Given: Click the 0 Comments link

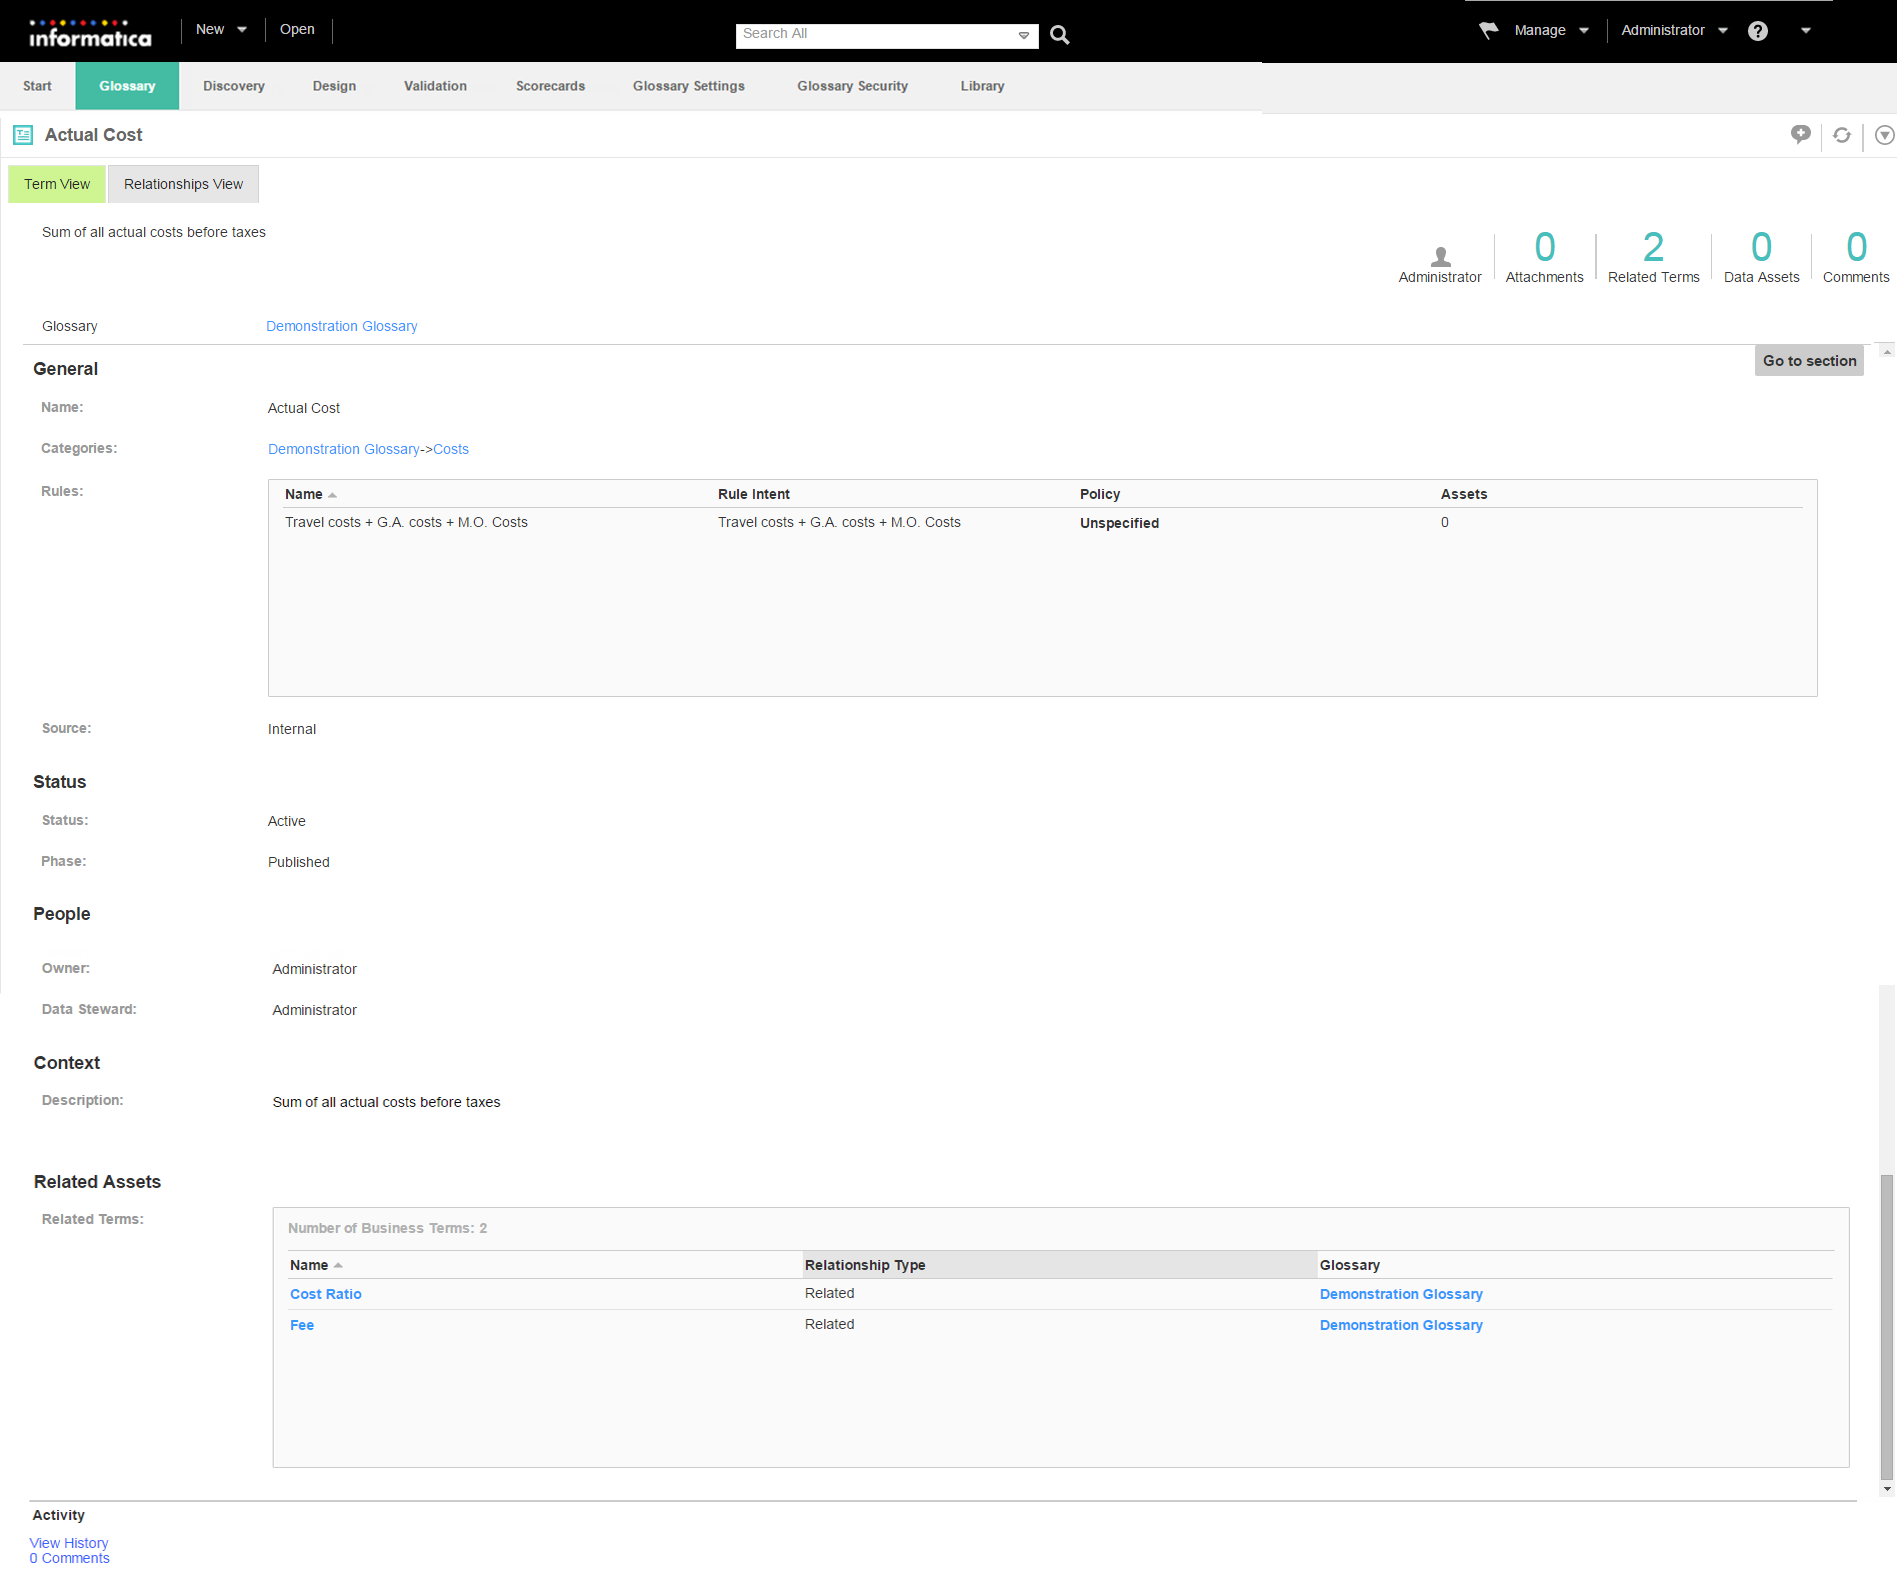Looking at the screenshot, I should click(69, 1559).
